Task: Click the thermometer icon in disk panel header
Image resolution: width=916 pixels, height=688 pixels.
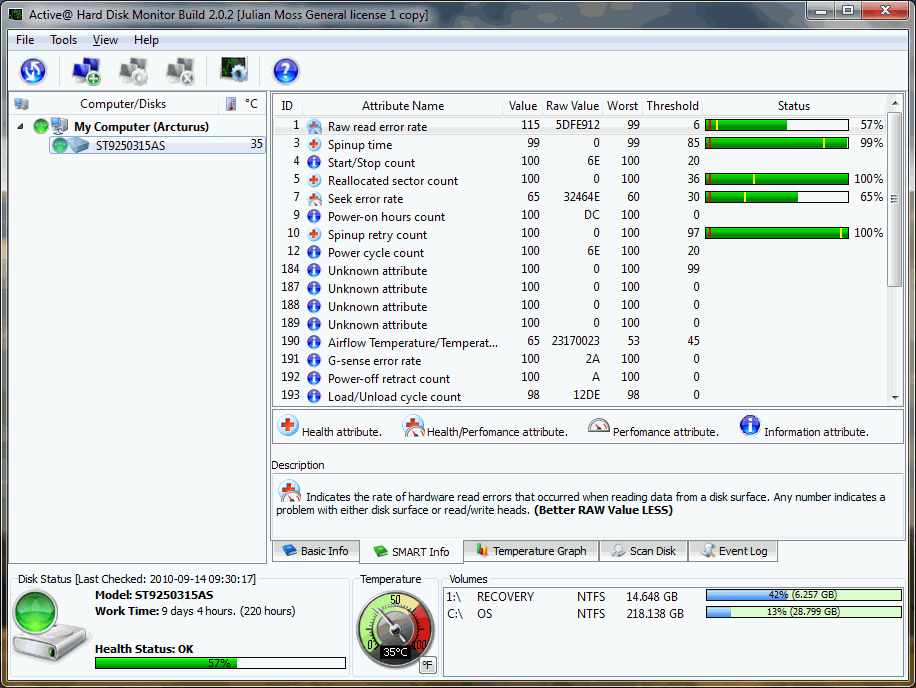Action: tap(231, 104)
